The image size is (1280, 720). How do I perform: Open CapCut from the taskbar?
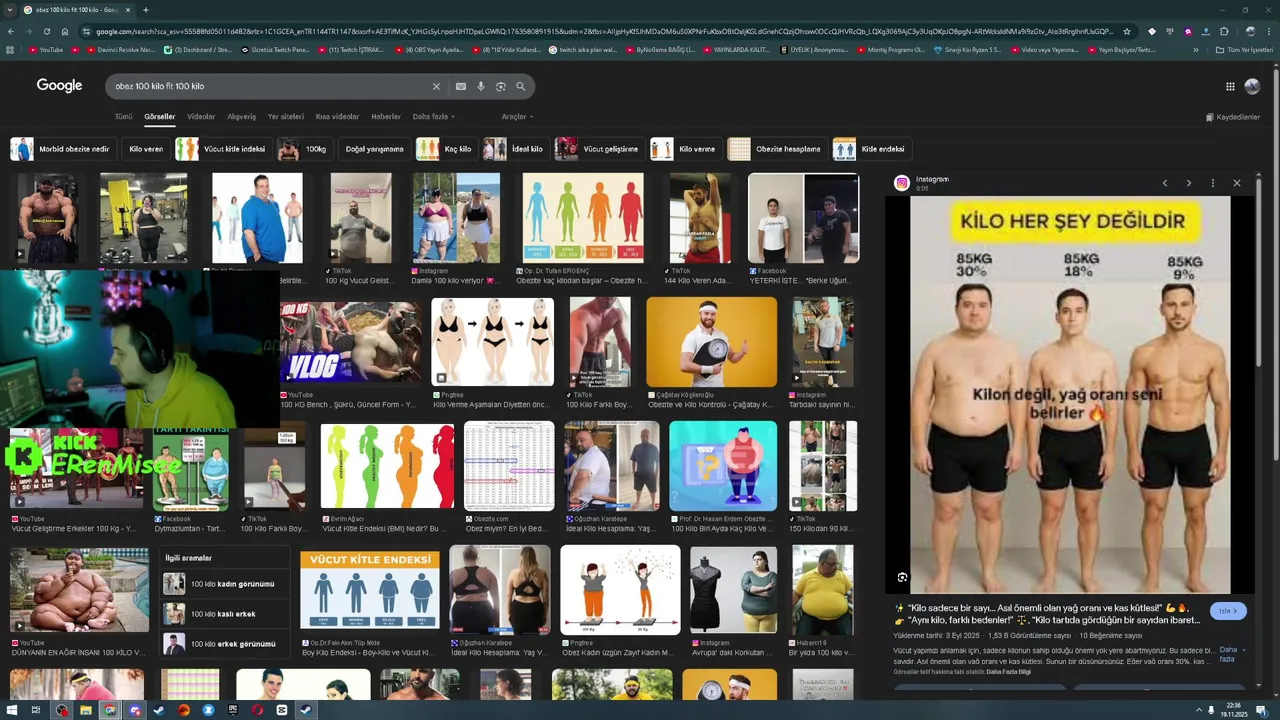coord(282,710)
